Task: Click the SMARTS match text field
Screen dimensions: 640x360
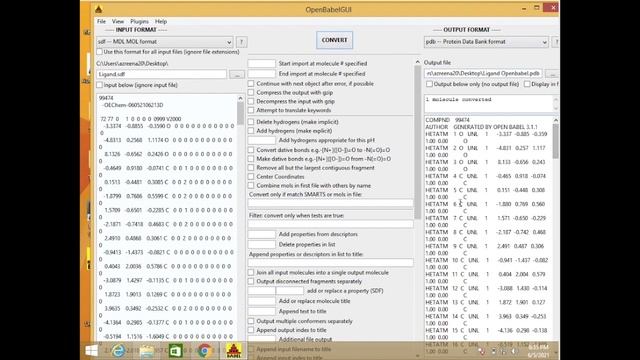Action: coord(331,203)
